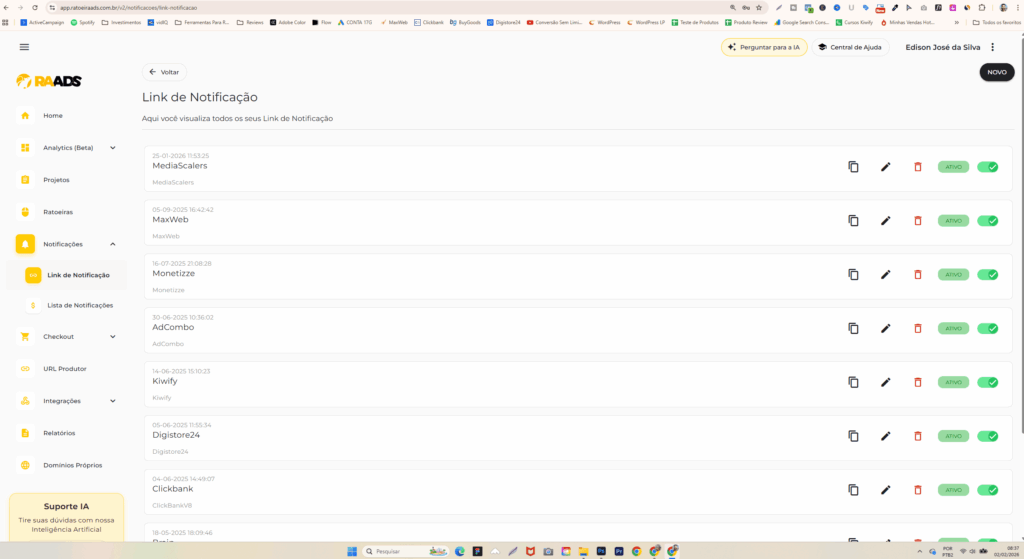This screenshot has width=1024, height=559.
Task: Click the Voltar back button
Action: point(164,72)
